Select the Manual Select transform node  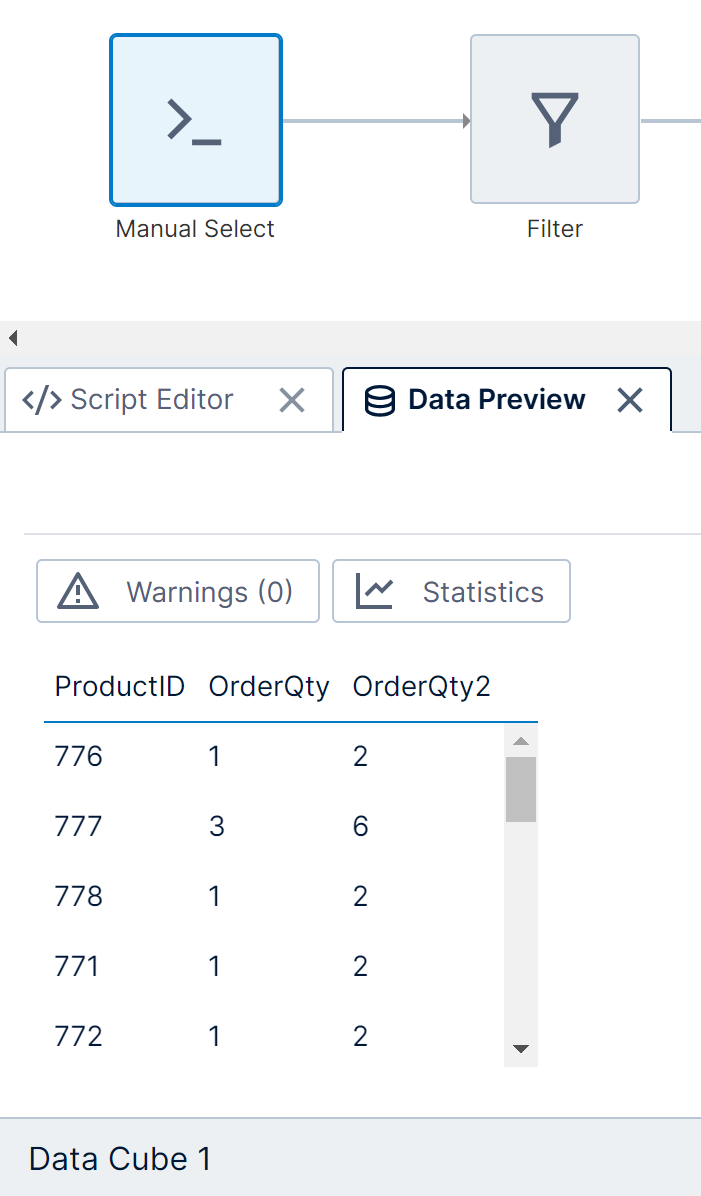point(195,120)
